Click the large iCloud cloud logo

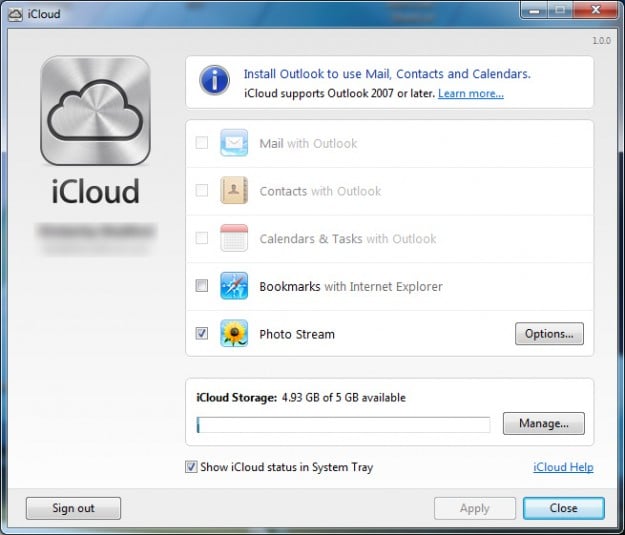[95, 110]
